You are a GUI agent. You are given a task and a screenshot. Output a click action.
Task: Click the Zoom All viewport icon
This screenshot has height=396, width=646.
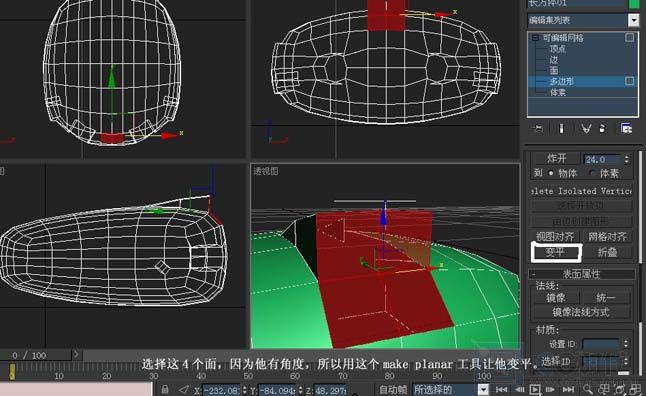tap(604, 389)
